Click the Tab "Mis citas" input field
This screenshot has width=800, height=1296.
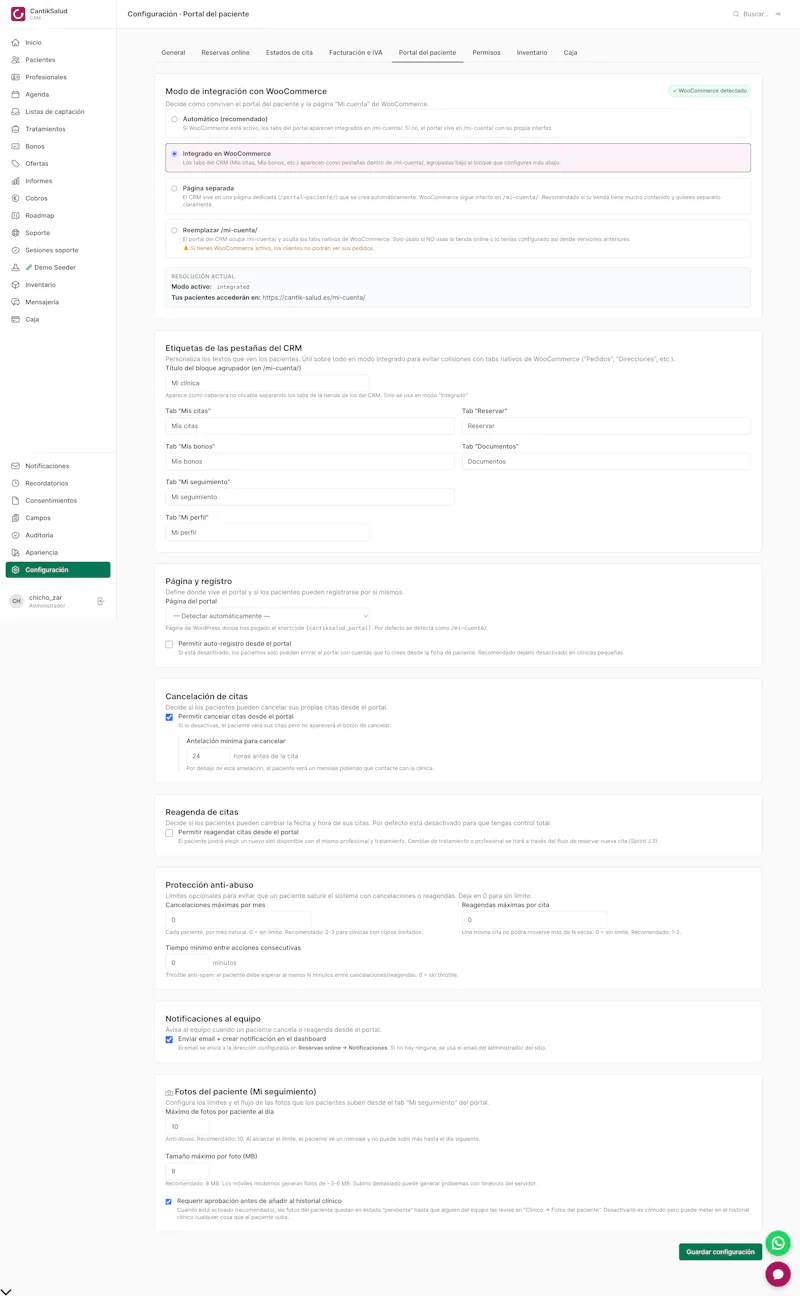coord(310,426)
